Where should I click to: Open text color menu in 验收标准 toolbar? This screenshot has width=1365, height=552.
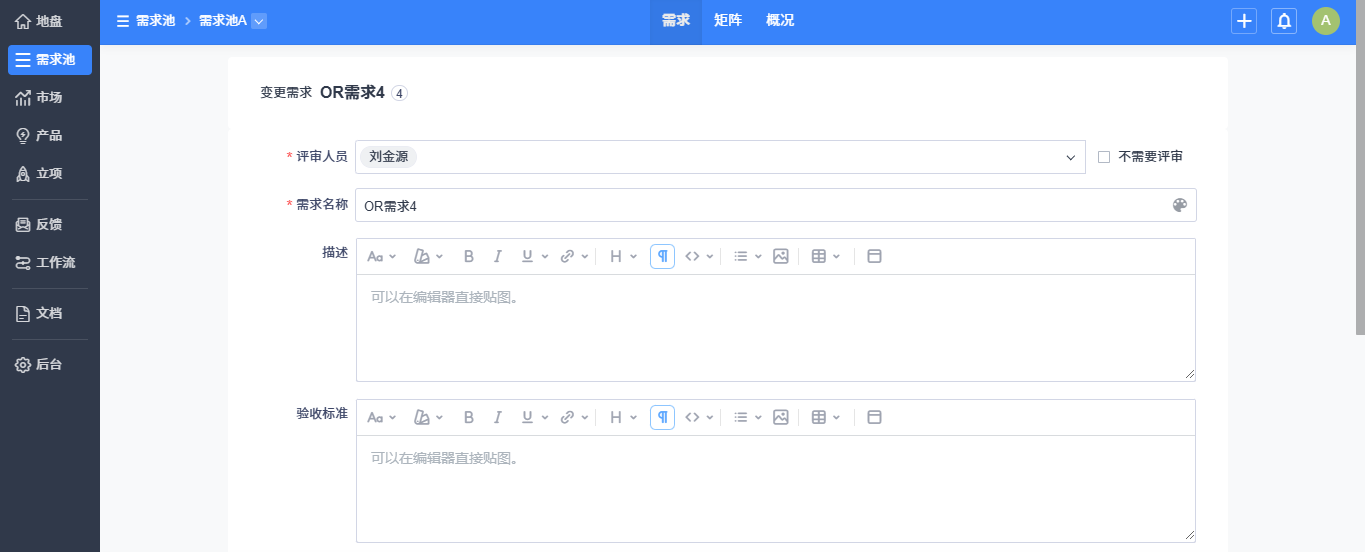[x=429, y=418]
